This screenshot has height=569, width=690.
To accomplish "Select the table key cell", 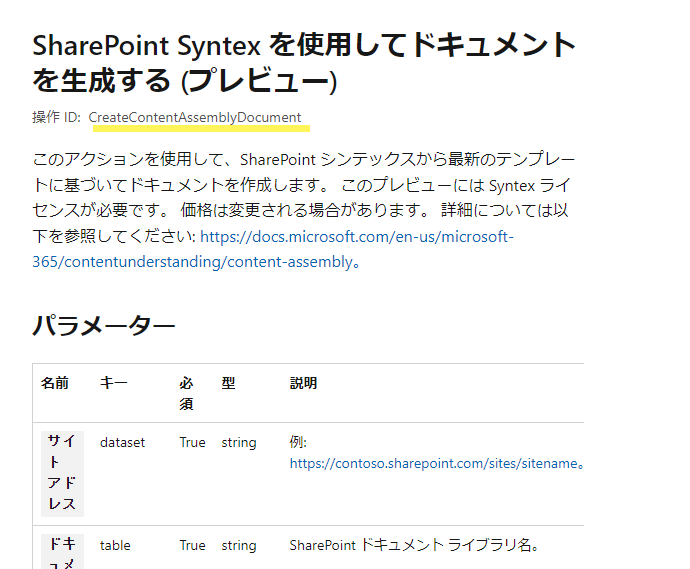I will [x=115, y=546].
